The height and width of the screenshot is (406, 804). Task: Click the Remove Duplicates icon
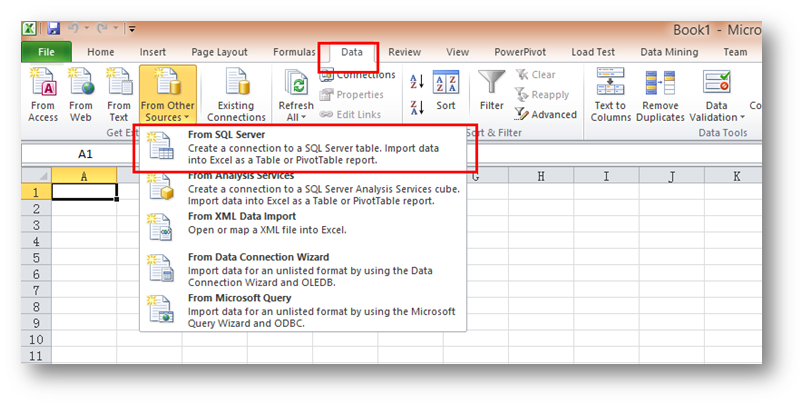[660, 82]
